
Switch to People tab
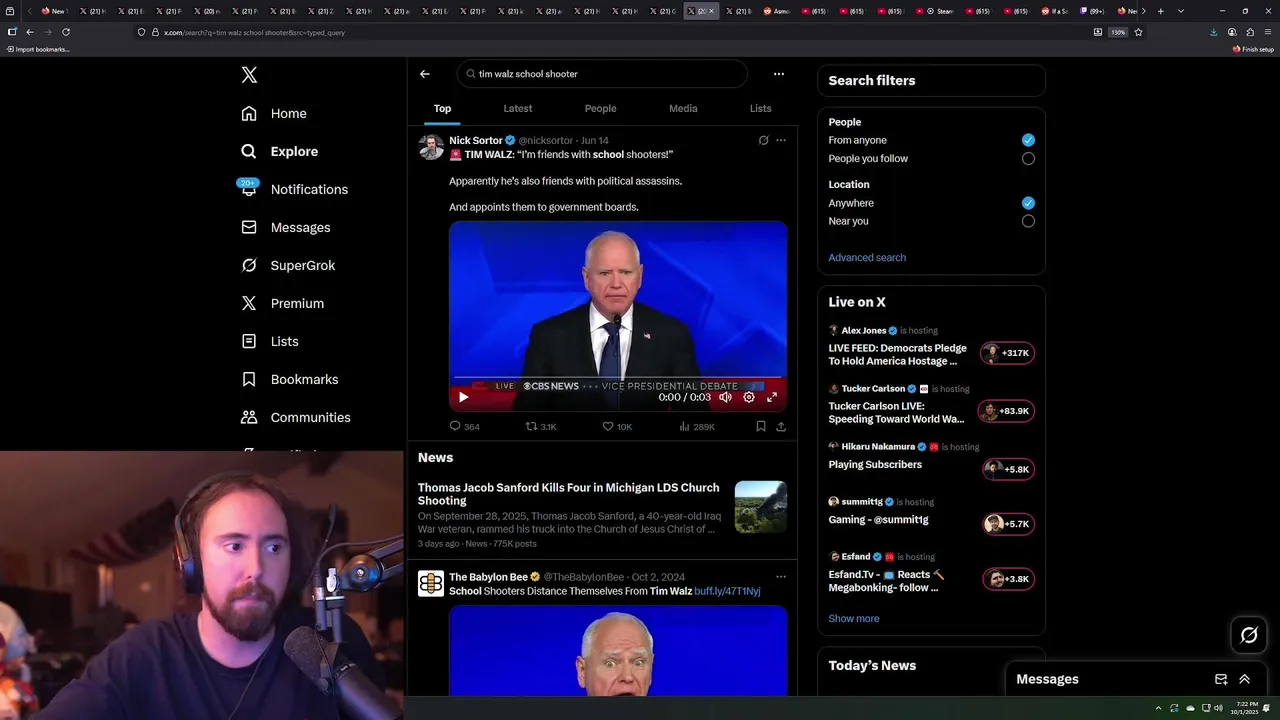[600, 108]
